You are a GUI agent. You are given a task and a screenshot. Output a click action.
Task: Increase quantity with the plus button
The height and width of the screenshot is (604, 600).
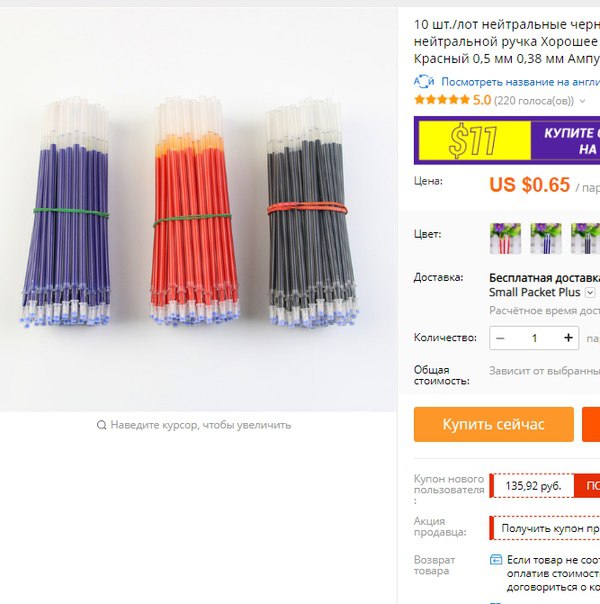tap(568, 338)
